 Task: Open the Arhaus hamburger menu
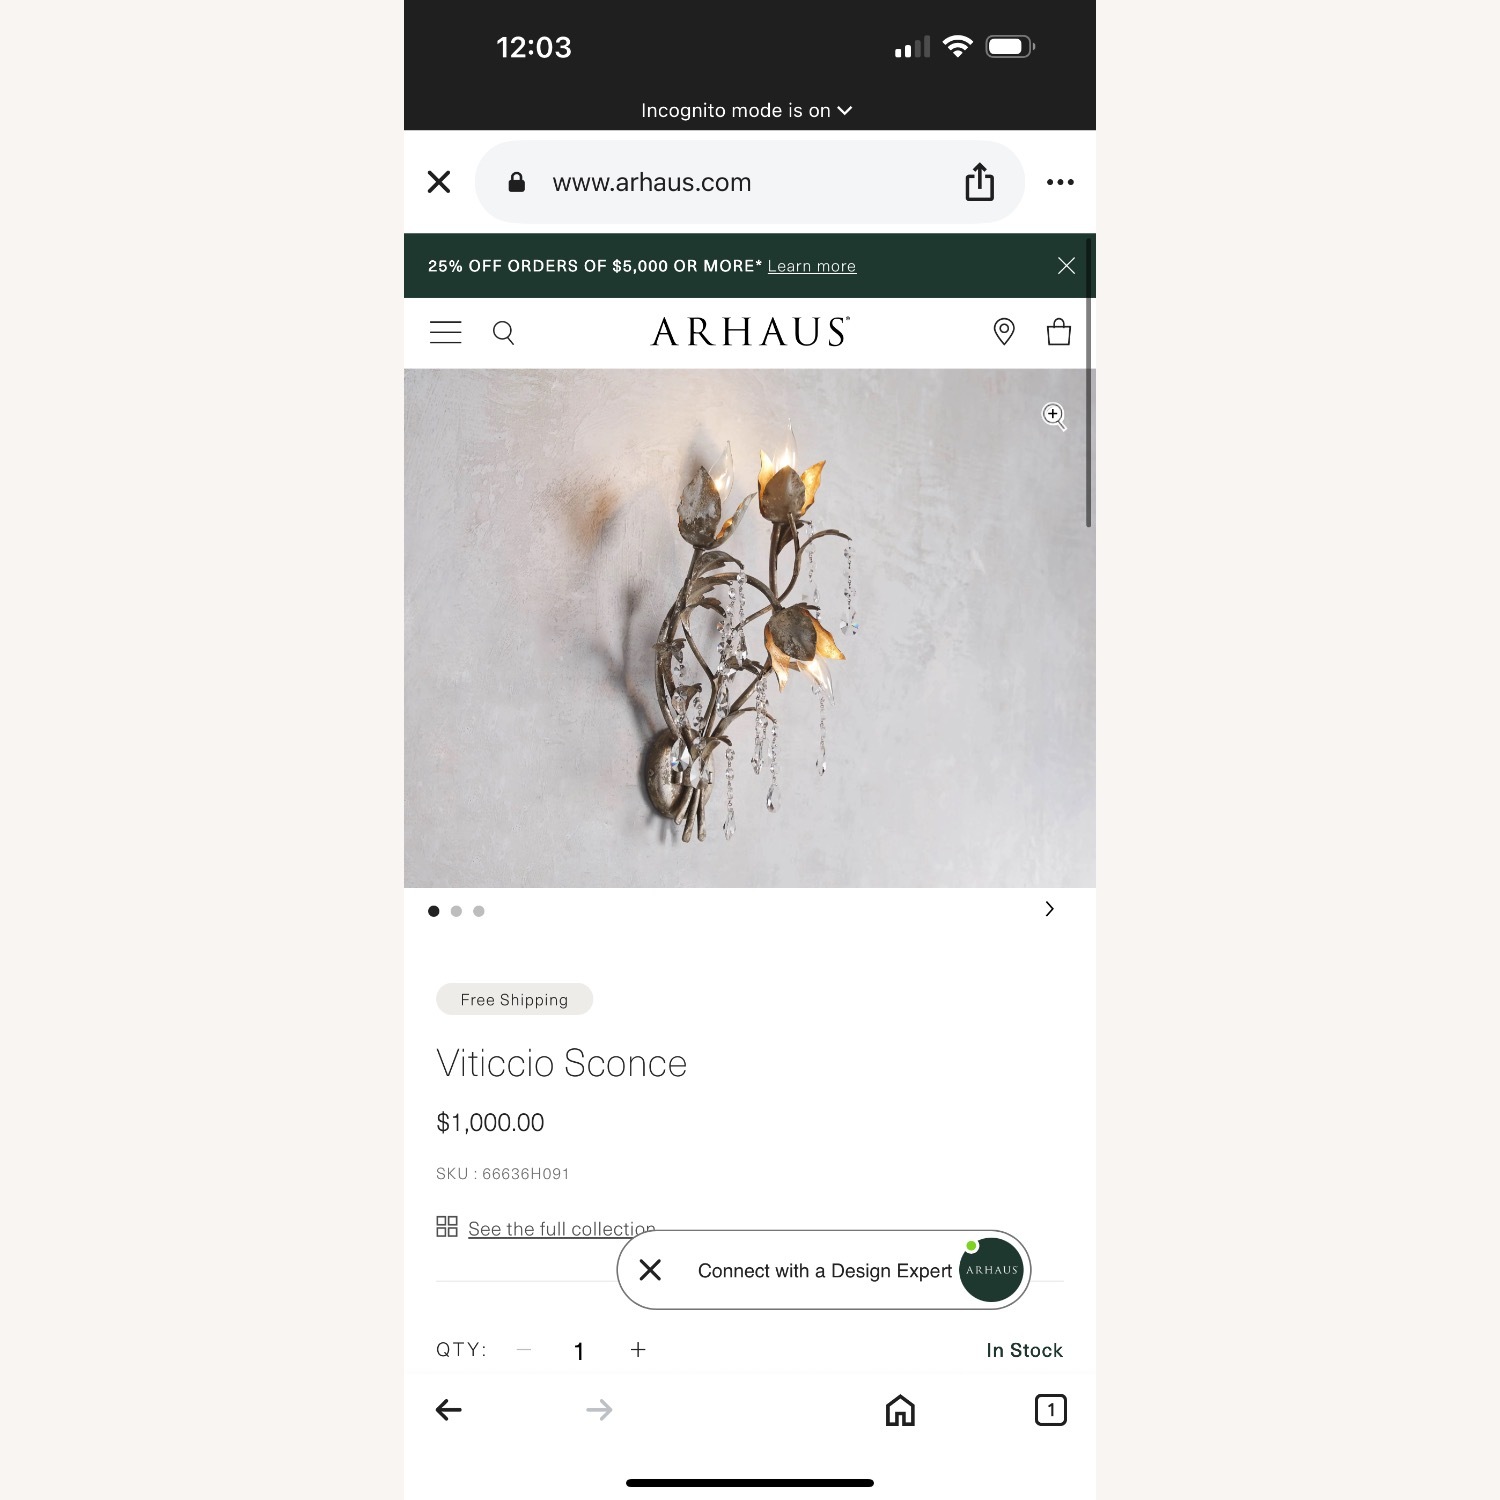pos(446,332)
